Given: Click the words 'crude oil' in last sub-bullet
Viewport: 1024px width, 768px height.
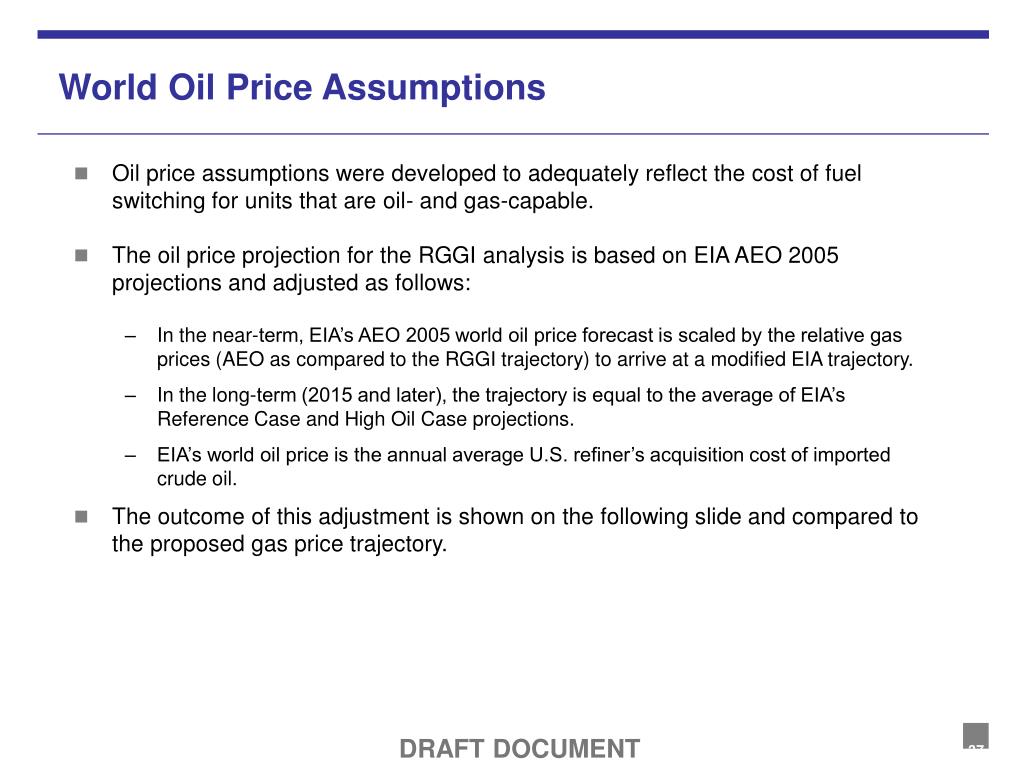Looking at the screenshot, I should coord(195,479).
